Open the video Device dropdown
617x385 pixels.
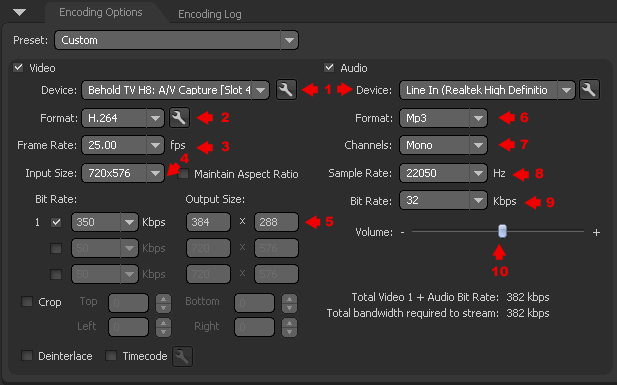coord(175,90)
